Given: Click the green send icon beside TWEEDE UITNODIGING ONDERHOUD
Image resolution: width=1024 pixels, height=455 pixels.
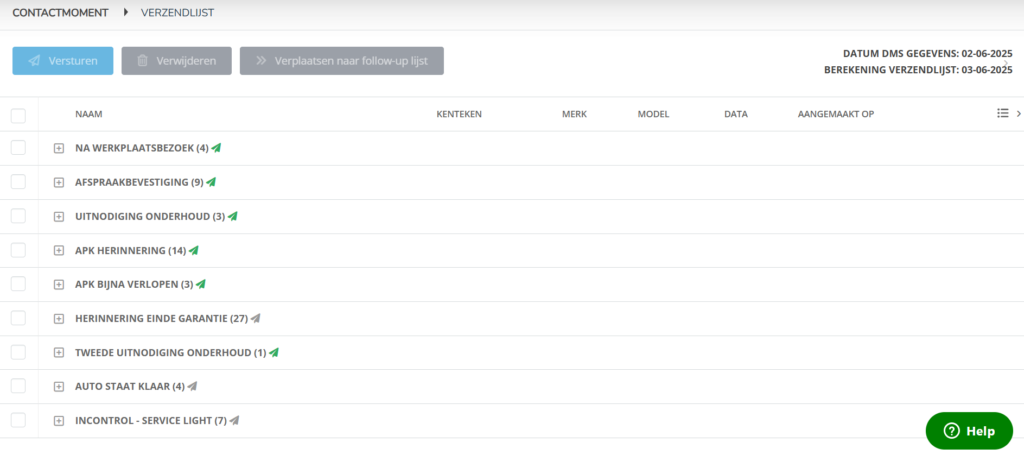Looking at the screenshot, I should click(x=274, y=353).
